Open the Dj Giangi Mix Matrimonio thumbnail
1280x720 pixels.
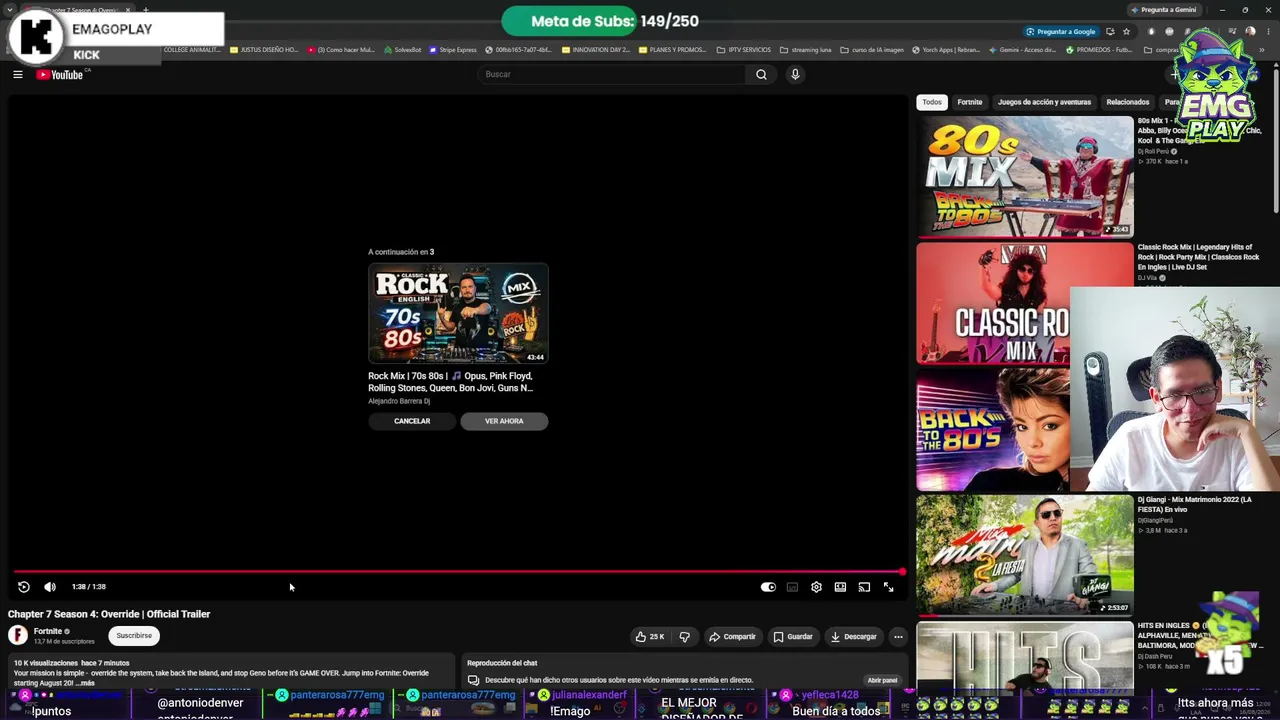point(1025,555)
